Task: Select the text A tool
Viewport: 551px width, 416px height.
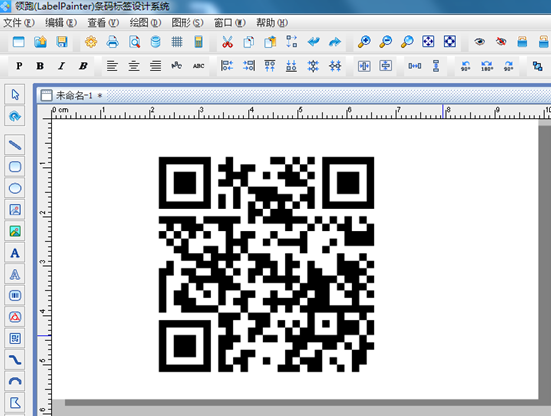Action: 15,253
